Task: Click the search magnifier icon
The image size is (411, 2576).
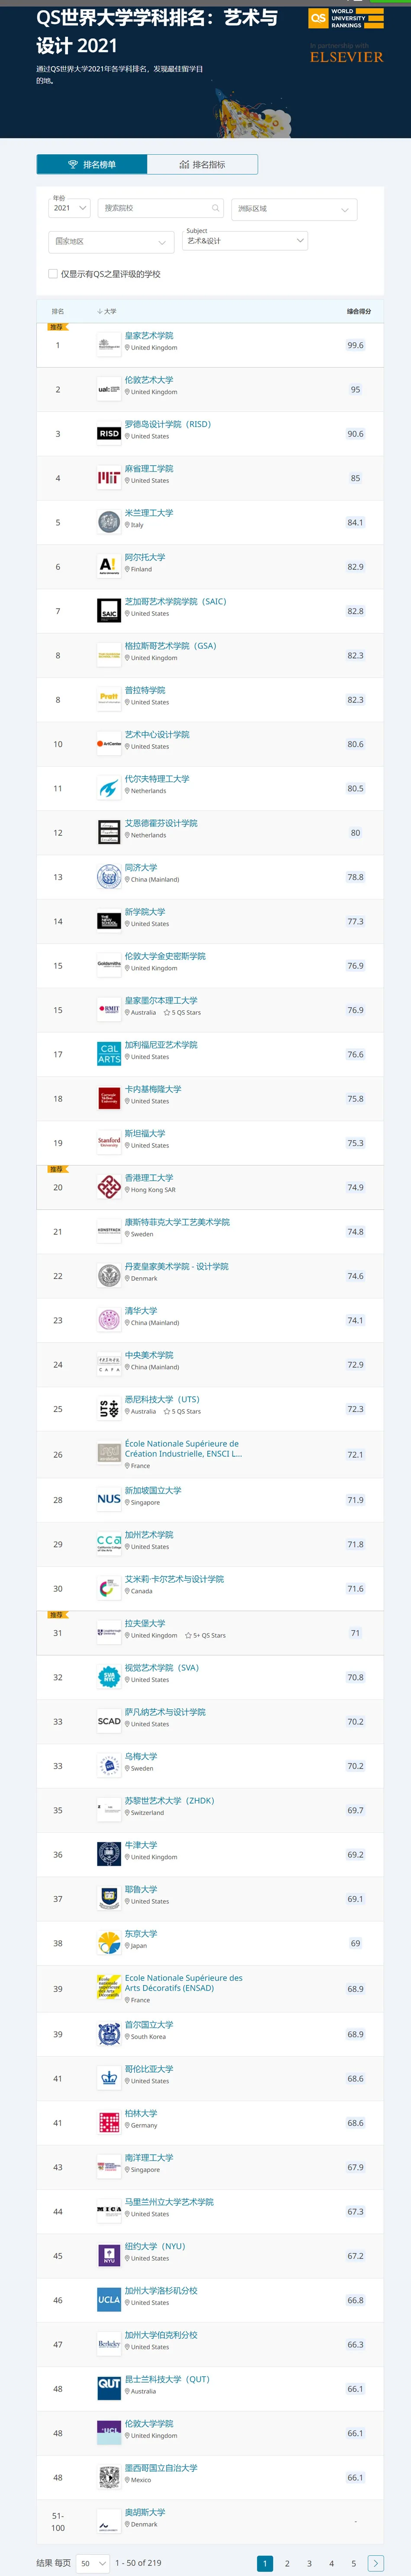Action: tap(215, 208)
